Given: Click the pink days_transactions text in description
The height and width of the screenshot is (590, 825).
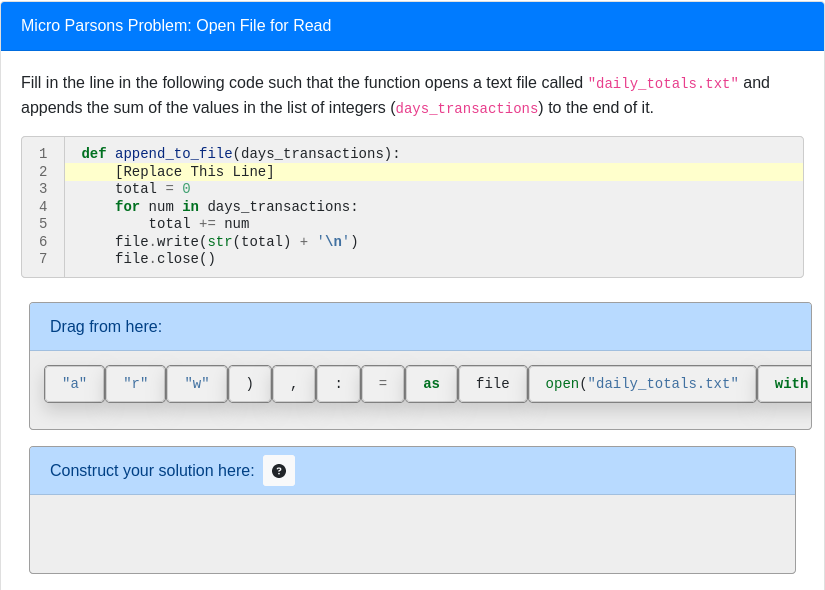Looking at the screenshot, I should coord(467,109).
